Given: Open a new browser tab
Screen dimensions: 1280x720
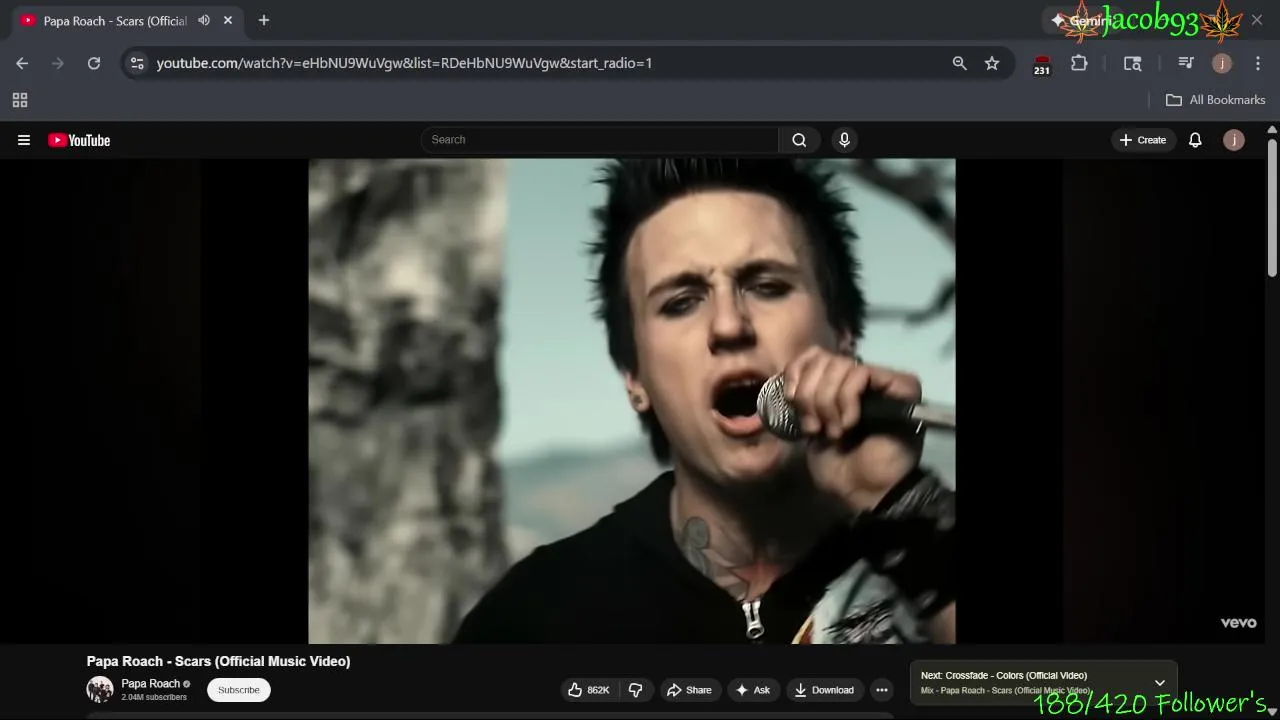Looking at the screenshot, I should coord(264,20).
